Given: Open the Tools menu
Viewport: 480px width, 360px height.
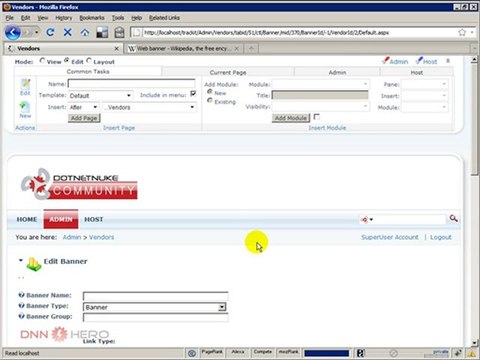Looking at the screenshot, I should point(118,18).
